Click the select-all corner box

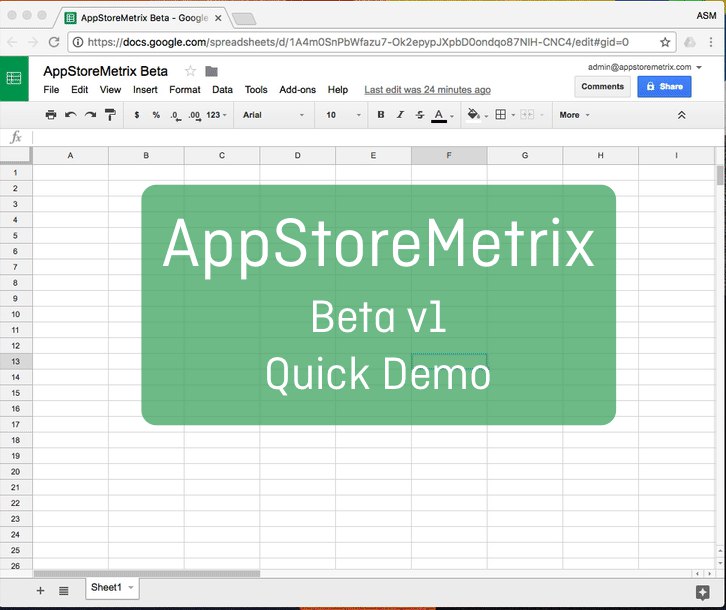16,156
